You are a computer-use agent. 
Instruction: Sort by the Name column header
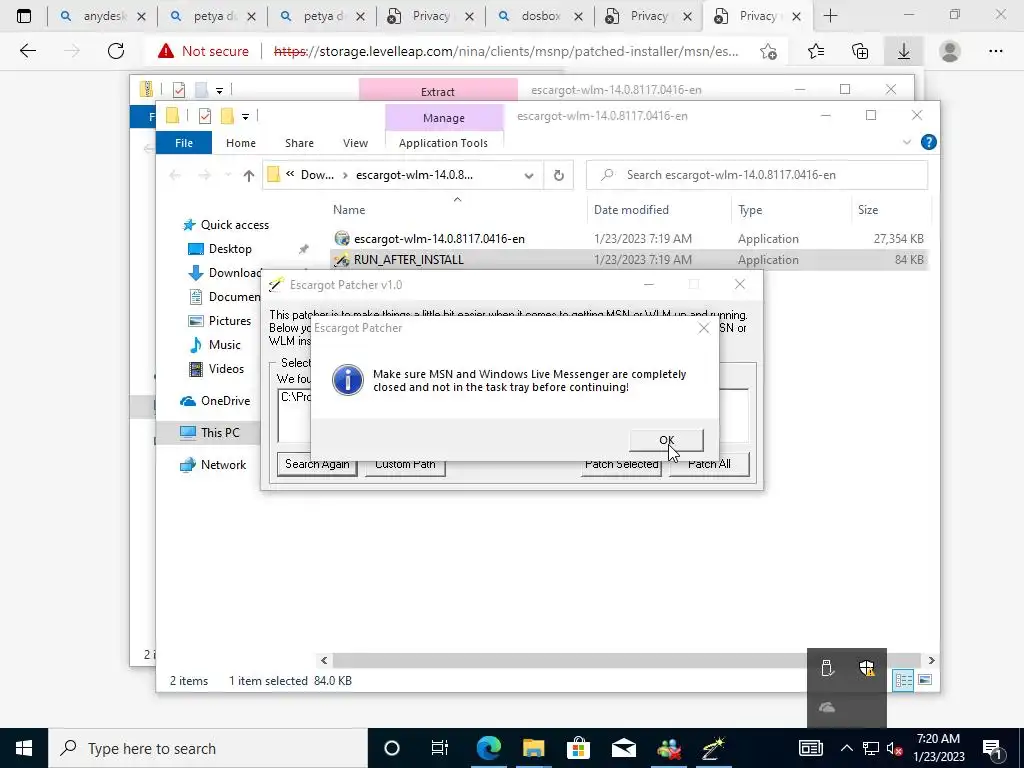[349, 210]
